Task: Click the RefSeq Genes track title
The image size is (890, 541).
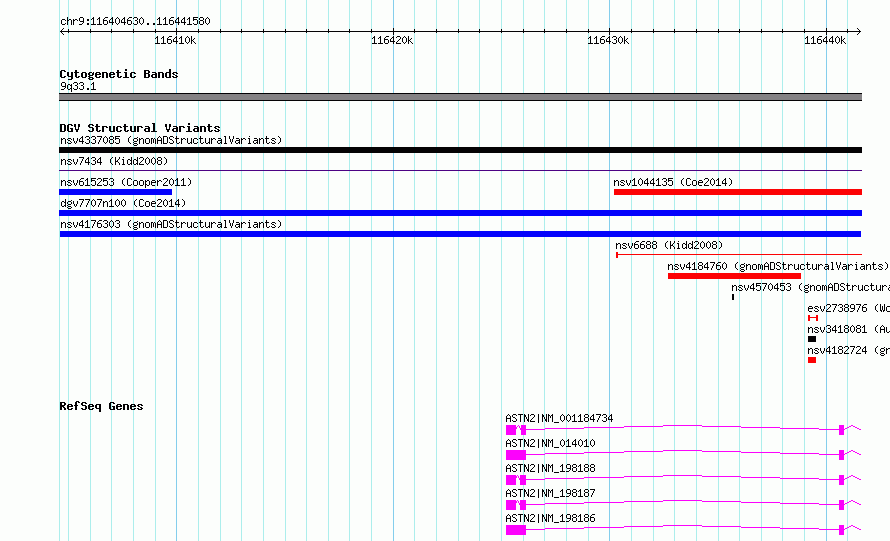Action: click(101, 406)
